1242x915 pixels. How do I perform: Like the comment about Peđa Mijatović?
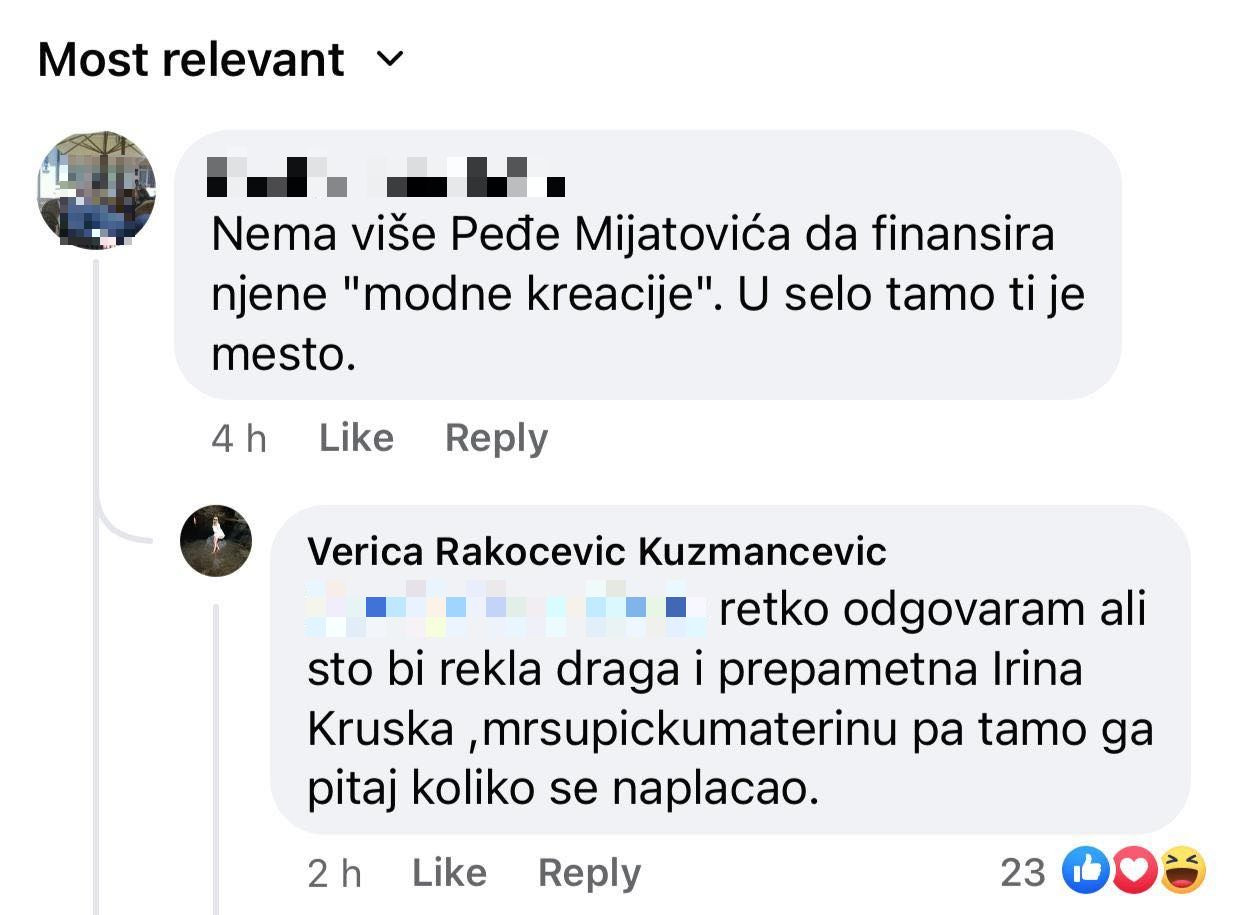pos(356,438)
